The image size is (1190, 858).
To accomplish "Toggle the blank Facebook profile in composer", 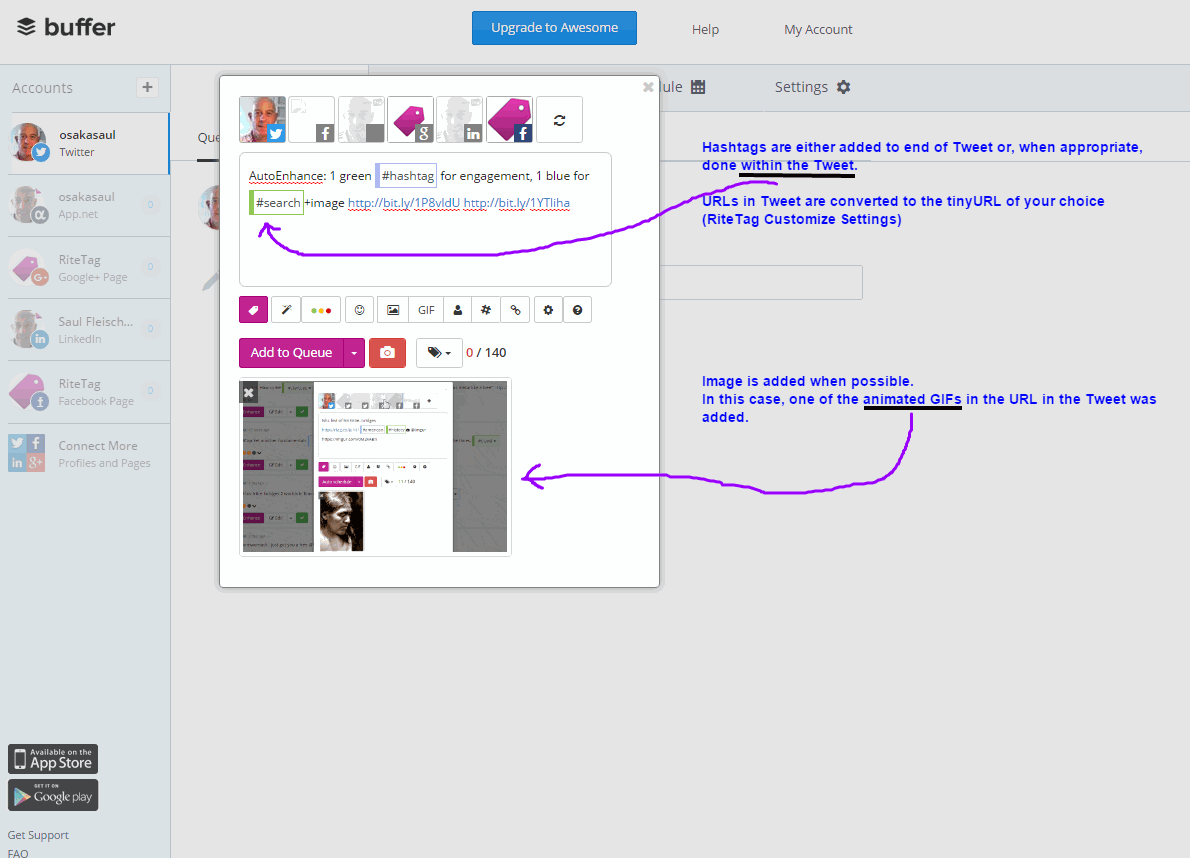I will click(x=311, y=120).
